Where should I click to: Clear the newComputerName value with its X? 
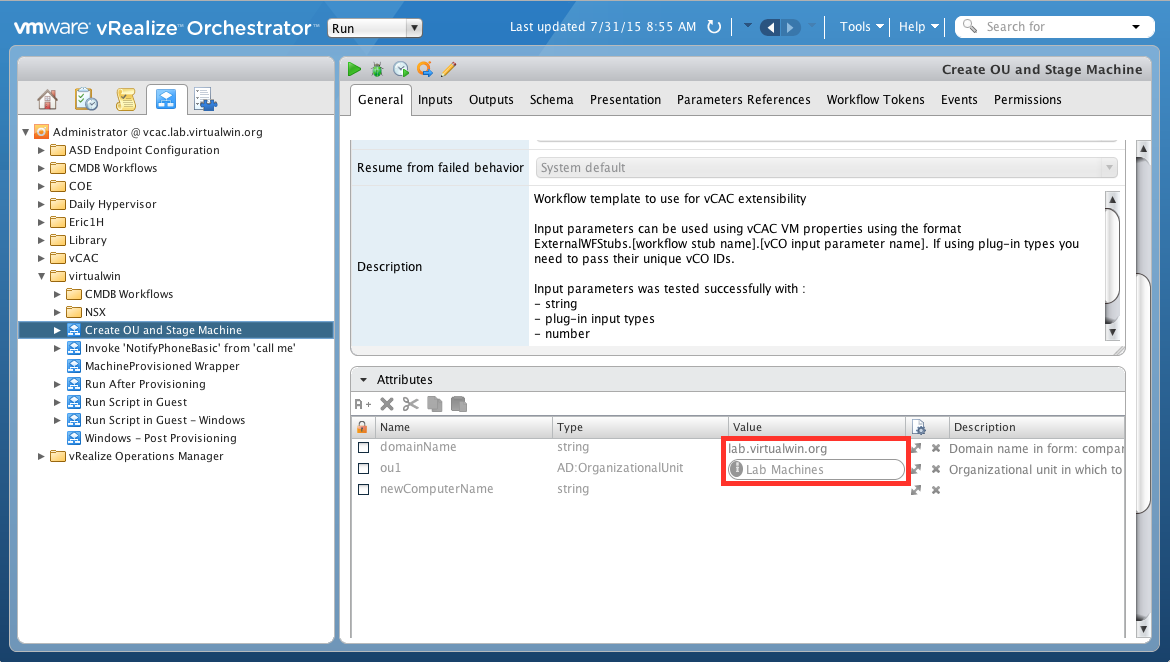coord(936,490)
